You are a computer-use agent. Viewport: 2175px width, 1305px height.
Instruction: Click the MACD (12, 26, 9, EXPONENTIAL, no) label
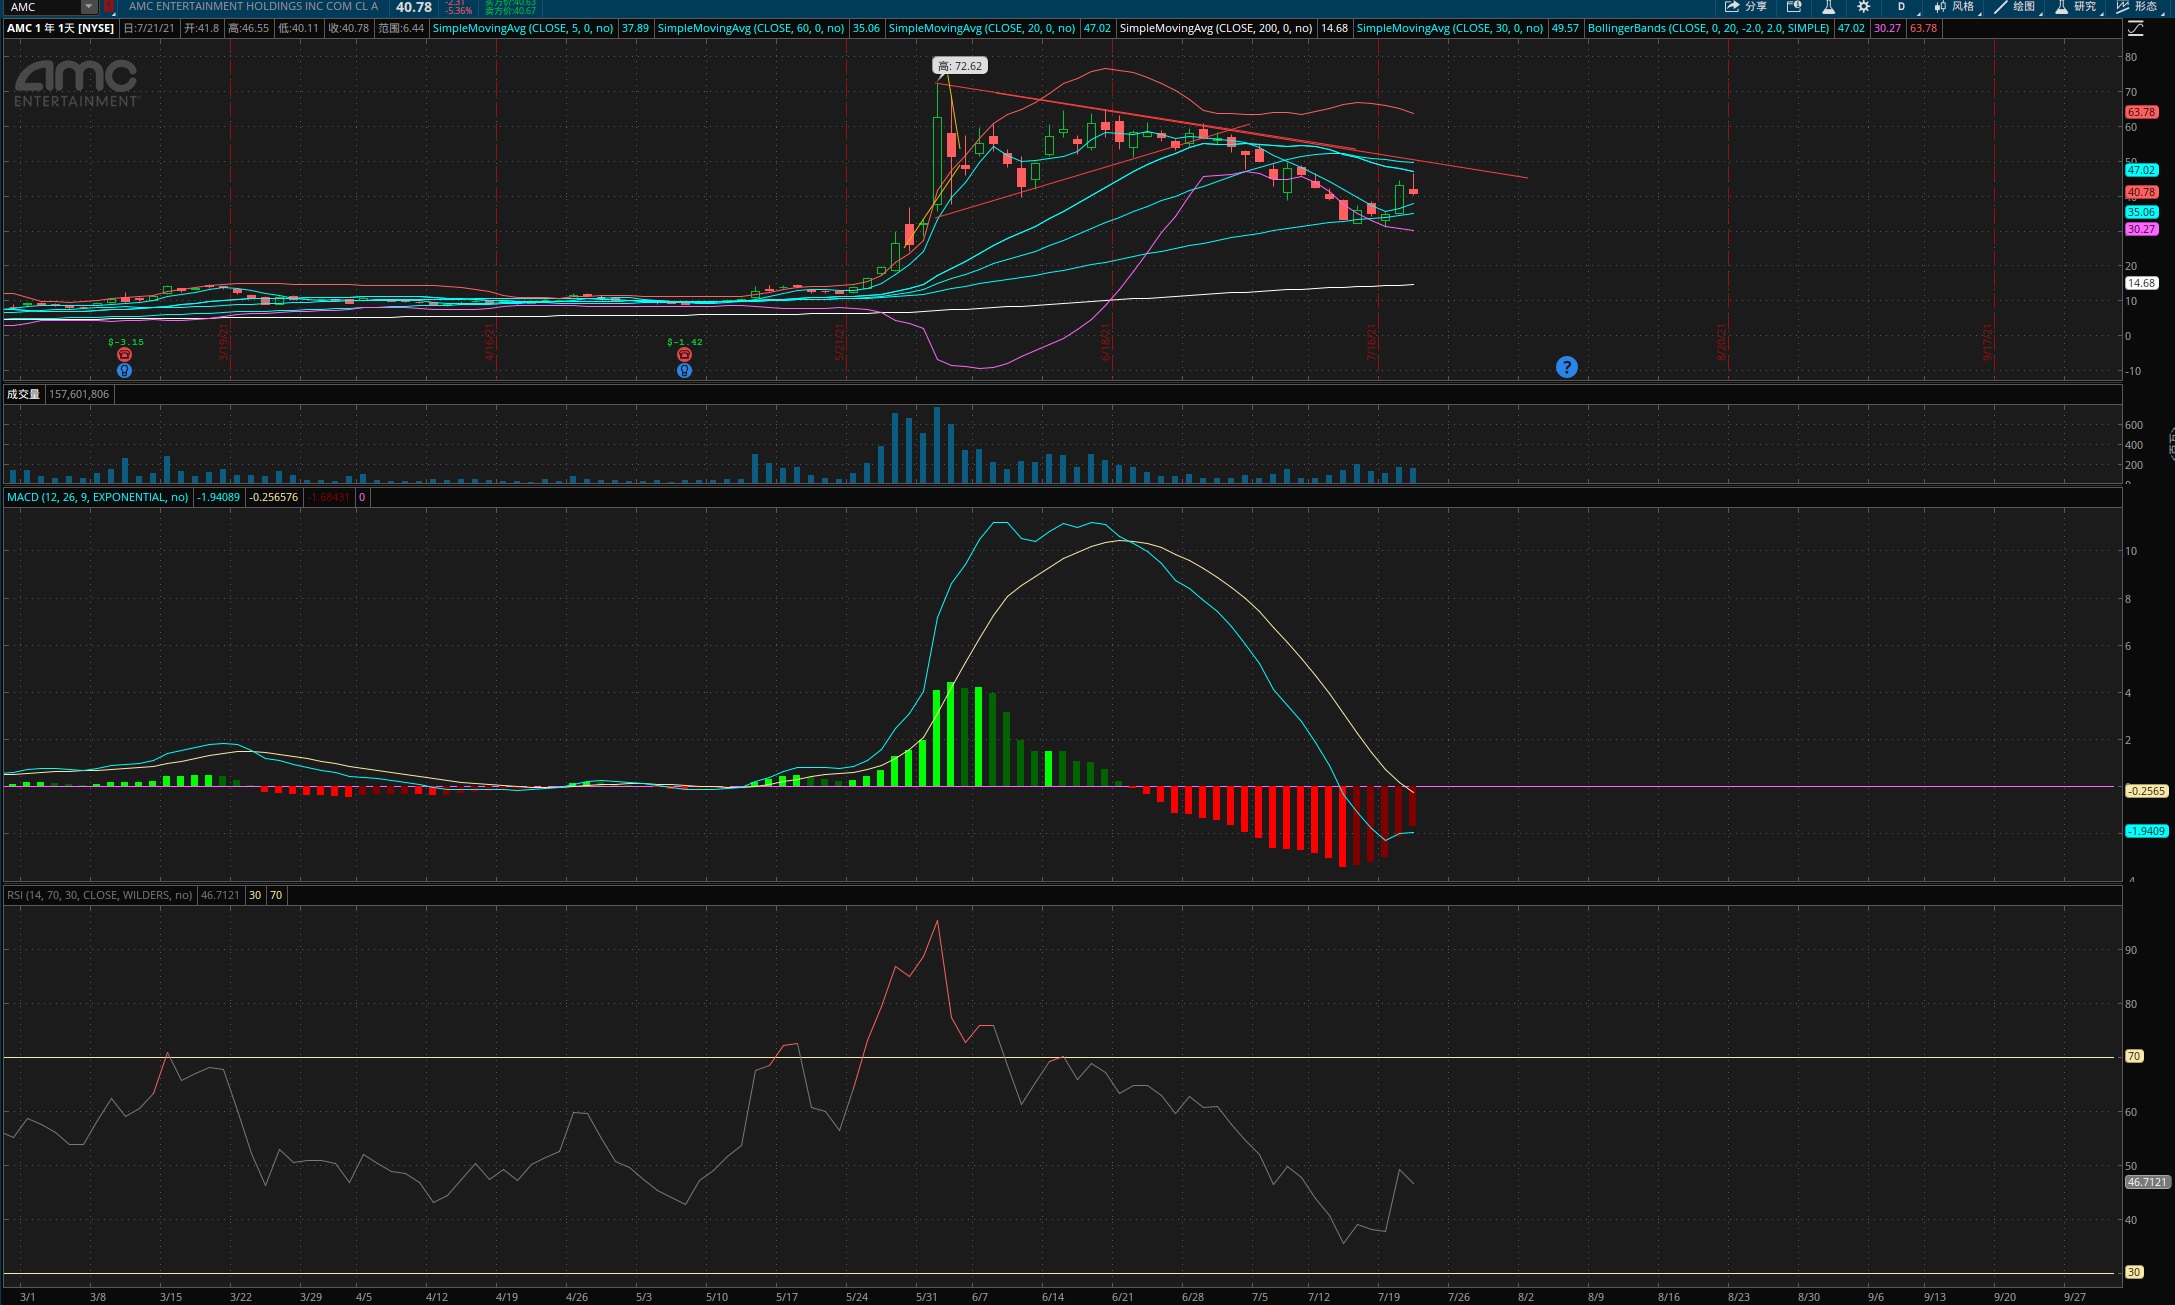tap(98, 497)
